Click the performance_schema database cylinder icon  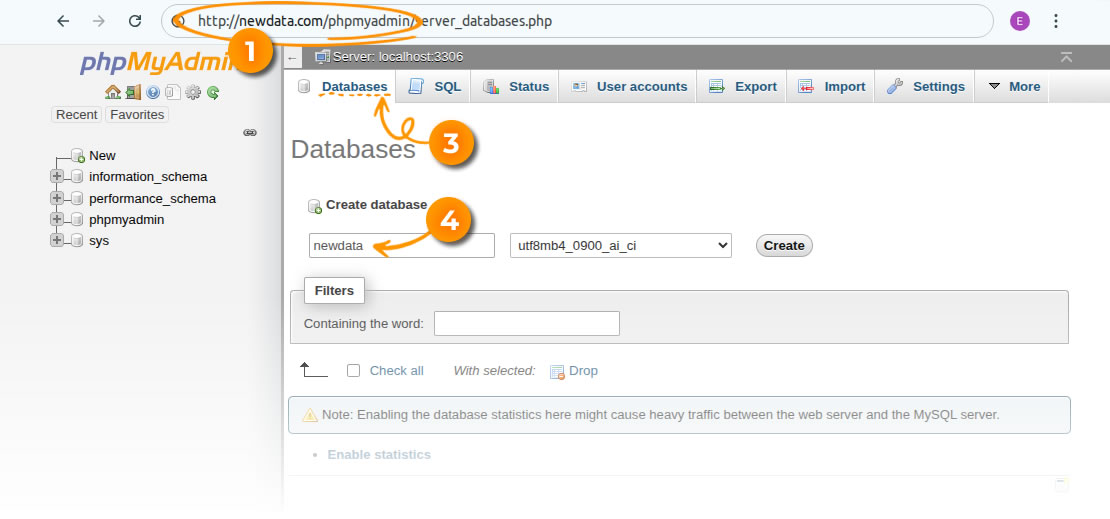point(77,198)
